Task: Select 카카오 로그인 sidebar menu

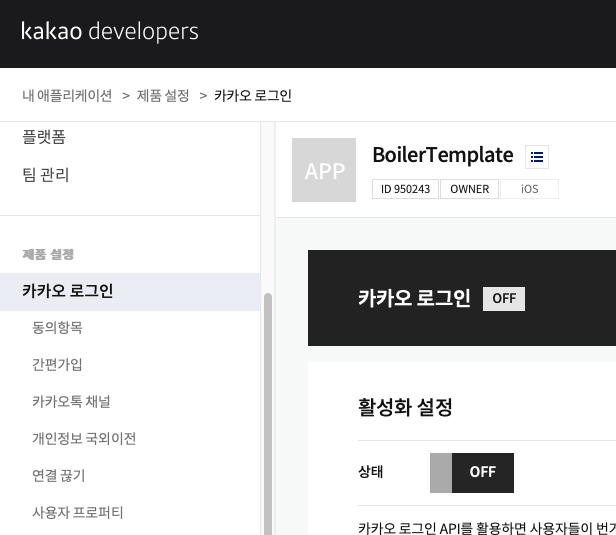Action: tap(130, 291)
